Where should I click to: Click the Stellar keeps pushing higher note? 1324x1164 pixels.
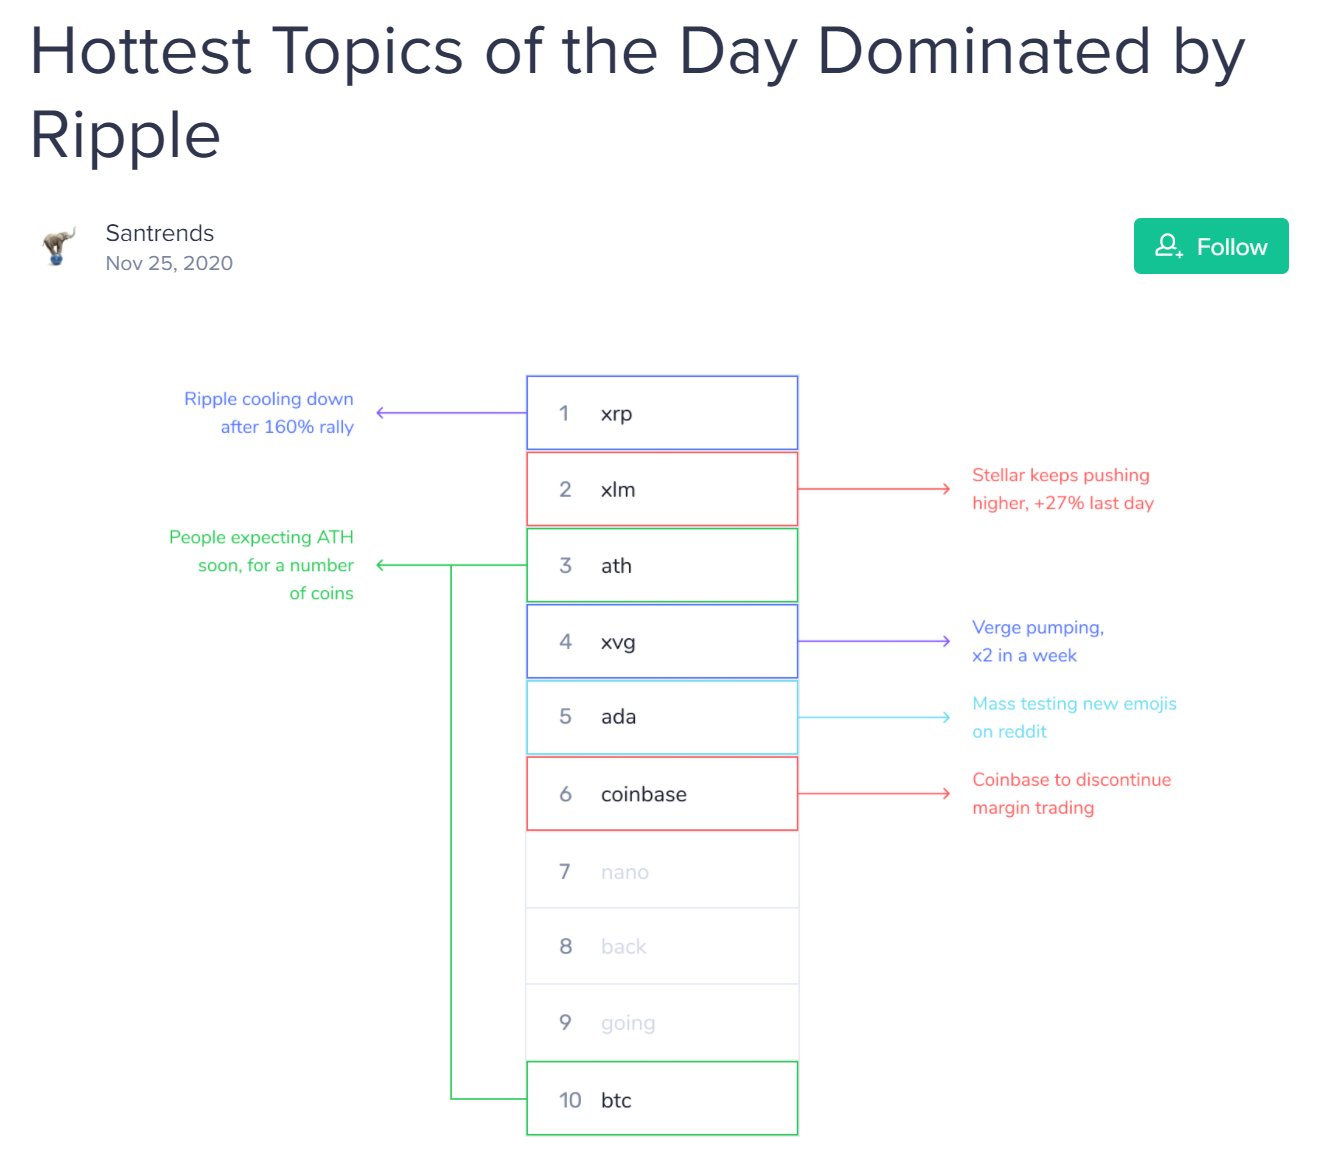(x=1063, y=489)
